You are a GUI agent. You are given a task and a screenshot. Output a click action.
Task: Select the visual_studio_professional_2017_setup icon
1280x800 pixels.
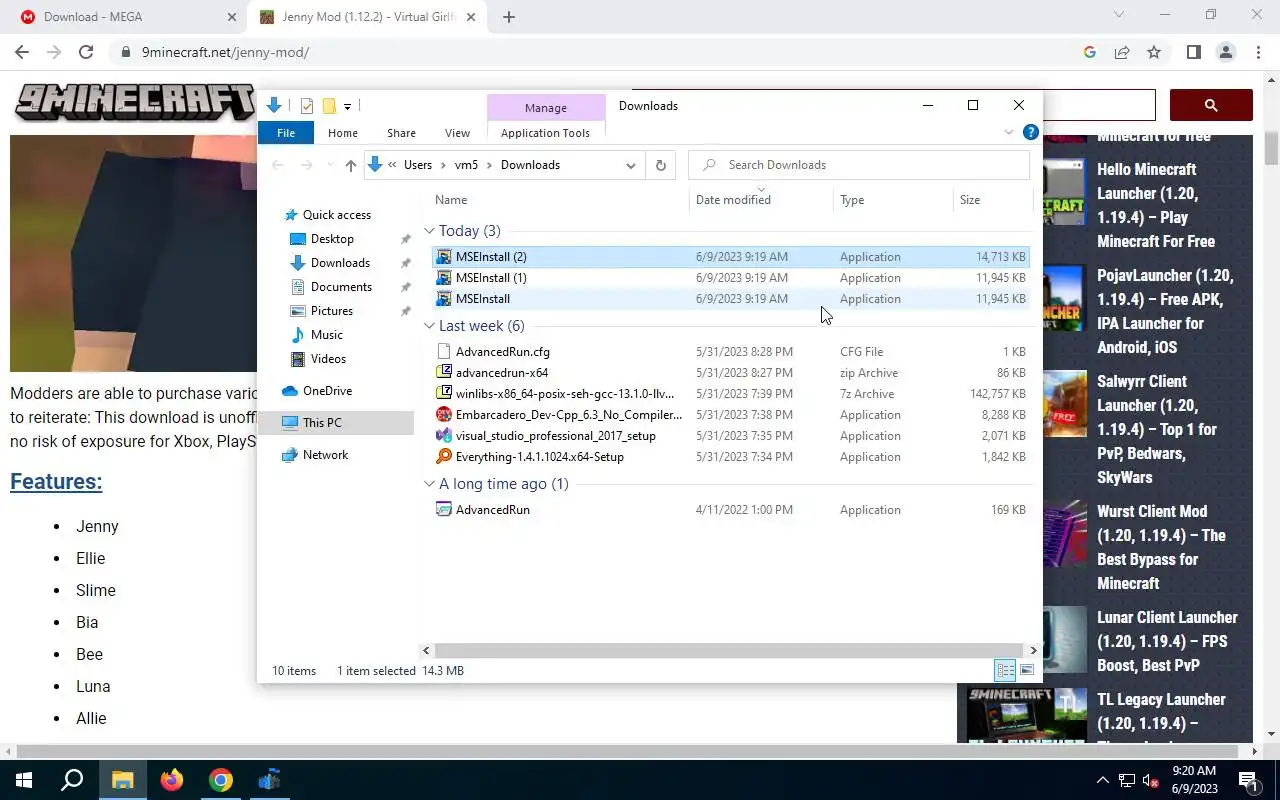pyautogui.click(x=444, y=436)
